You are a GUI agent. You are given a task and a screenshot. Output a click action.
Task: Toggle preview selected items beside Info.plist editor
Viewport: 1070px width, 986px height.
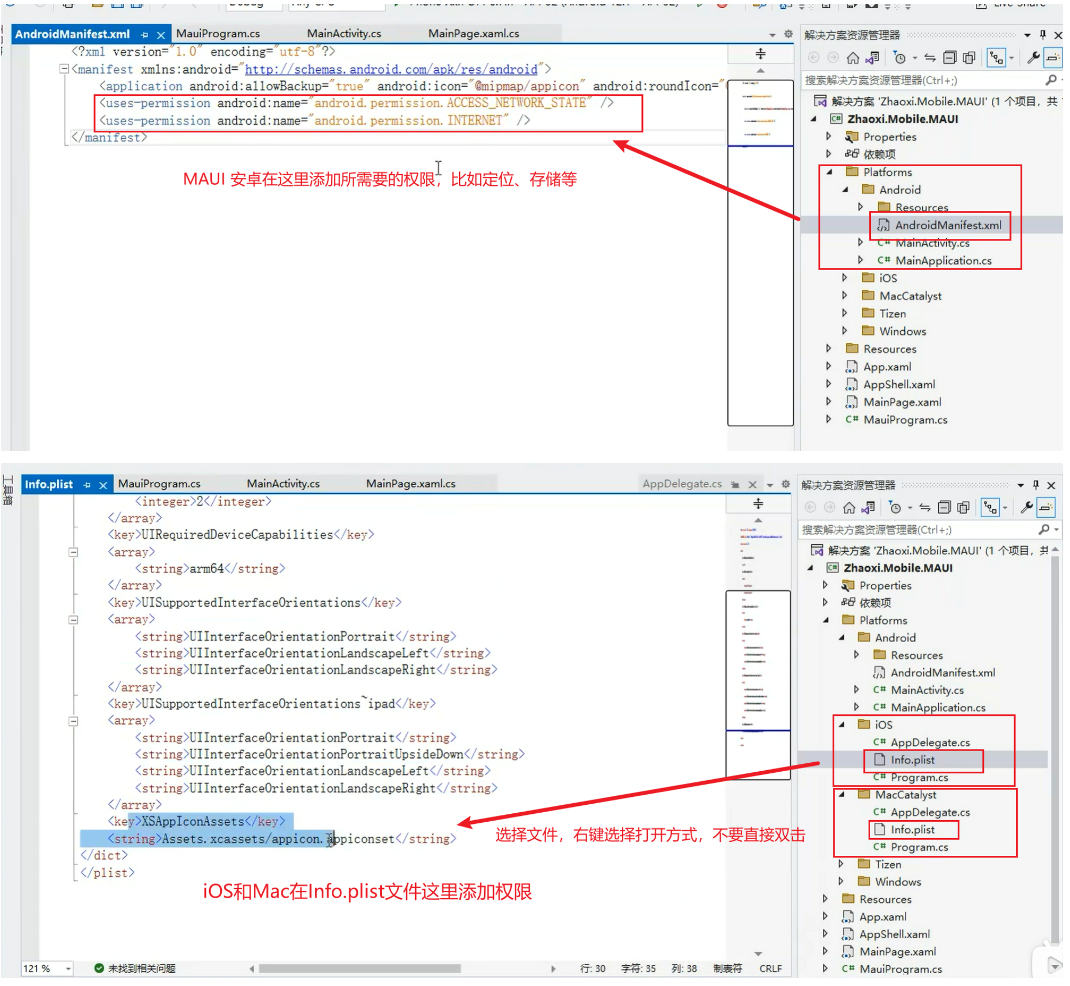coord(1046,507)
